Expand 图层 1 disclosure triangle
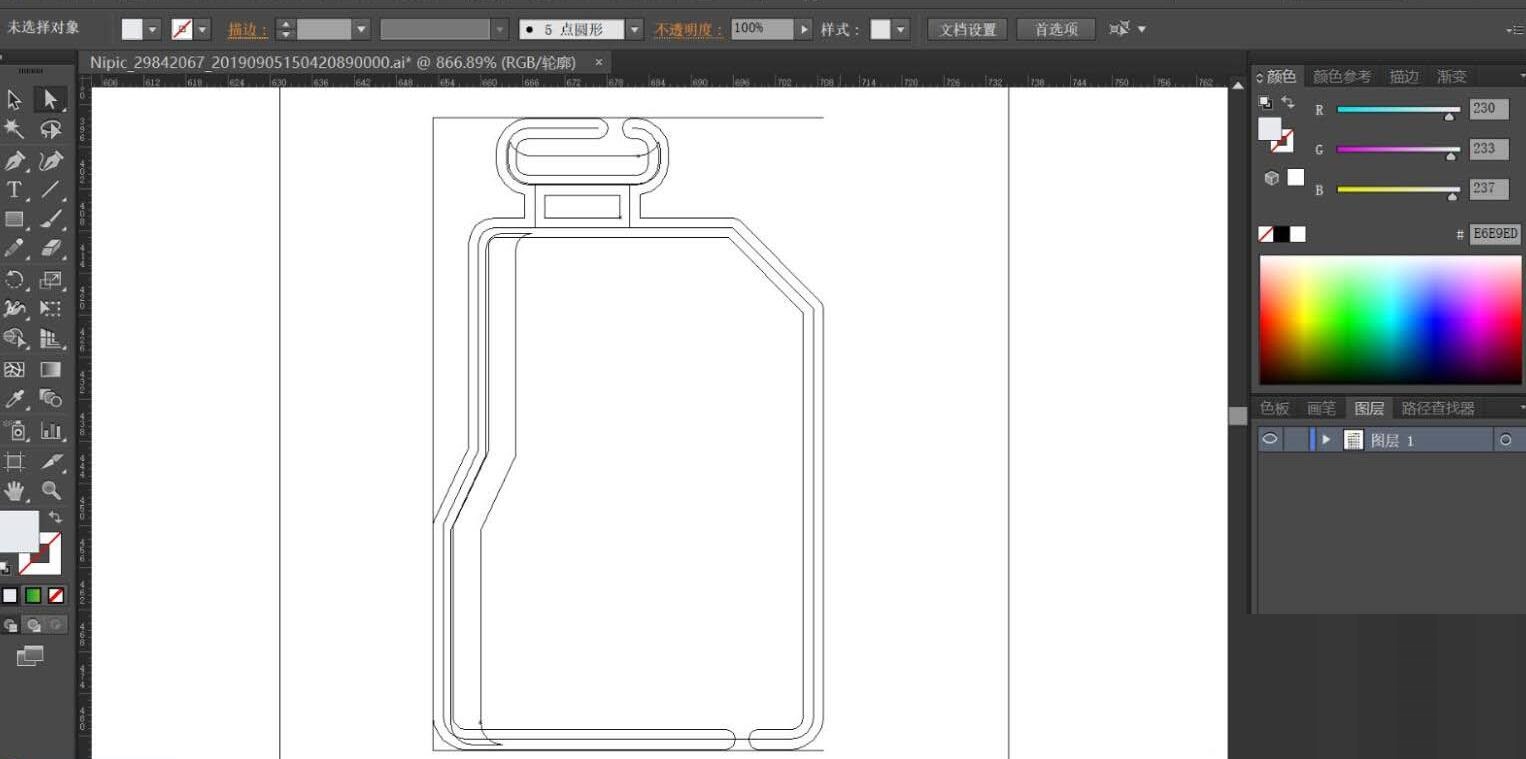Screen dimensions: 1526x759 1327,440
